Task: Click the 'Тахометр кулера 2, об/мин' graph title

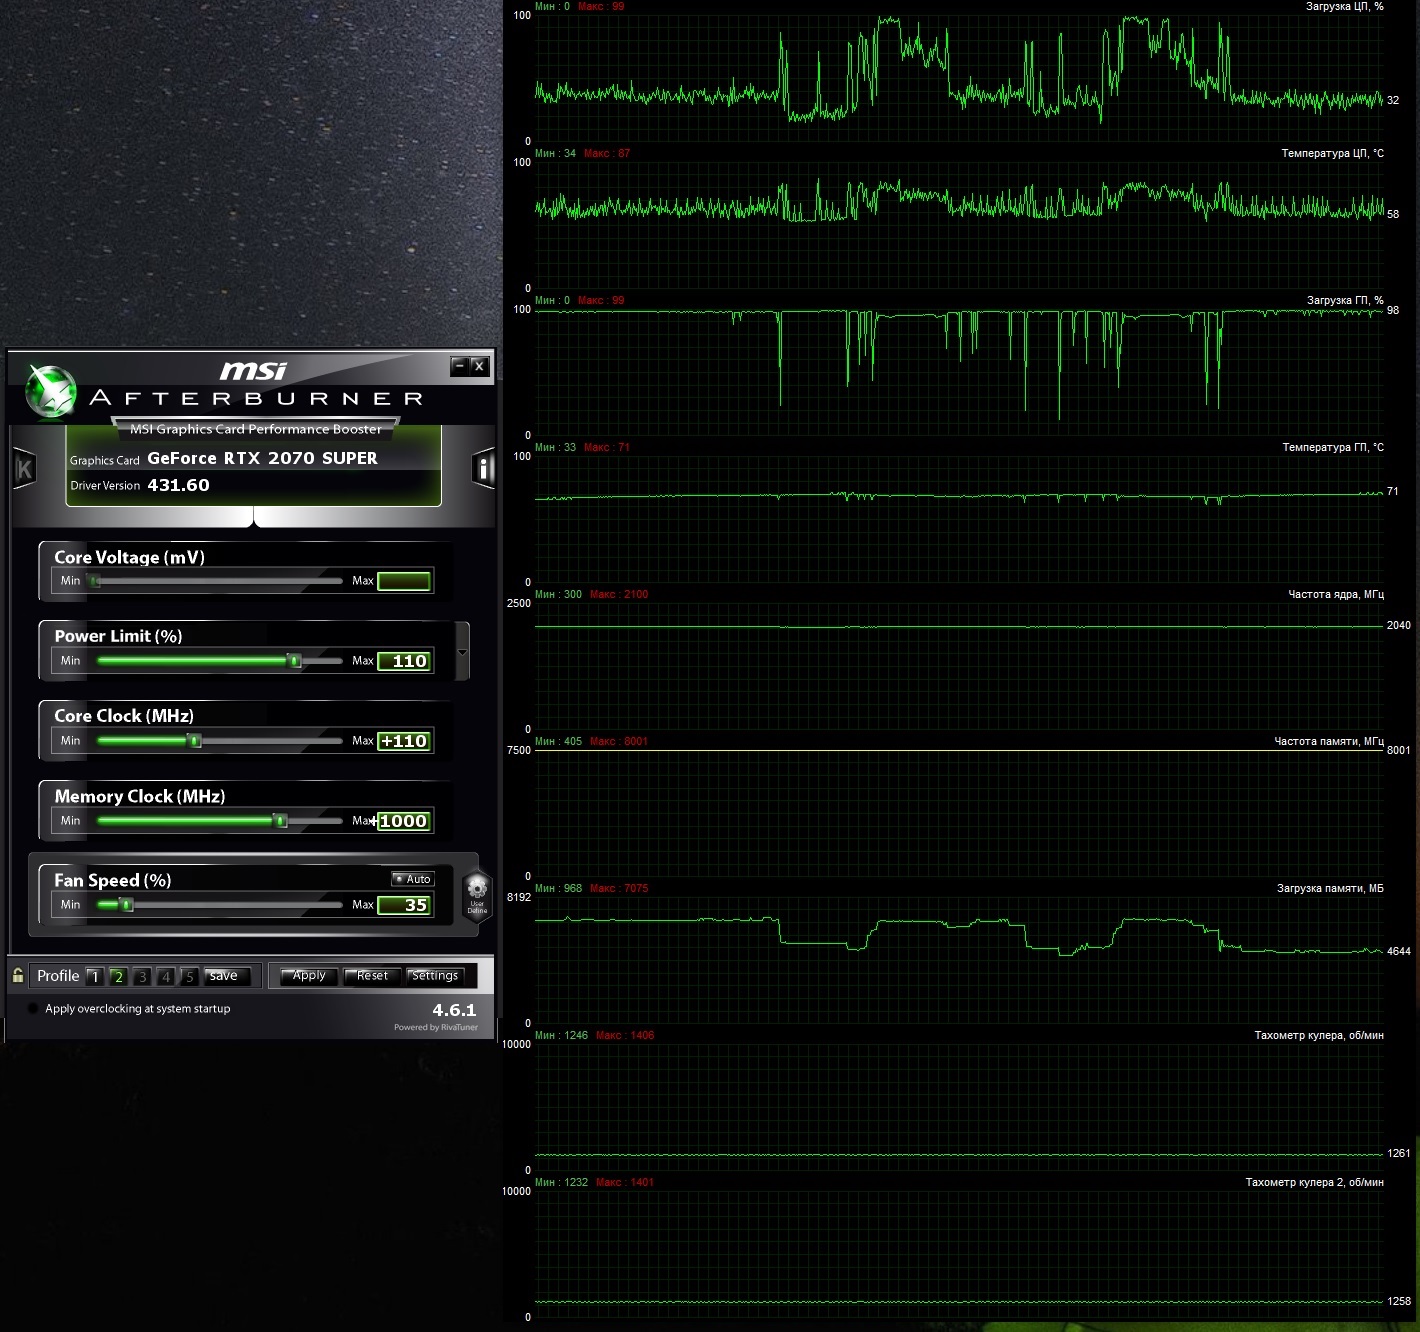Action: coord(1314,1183)
